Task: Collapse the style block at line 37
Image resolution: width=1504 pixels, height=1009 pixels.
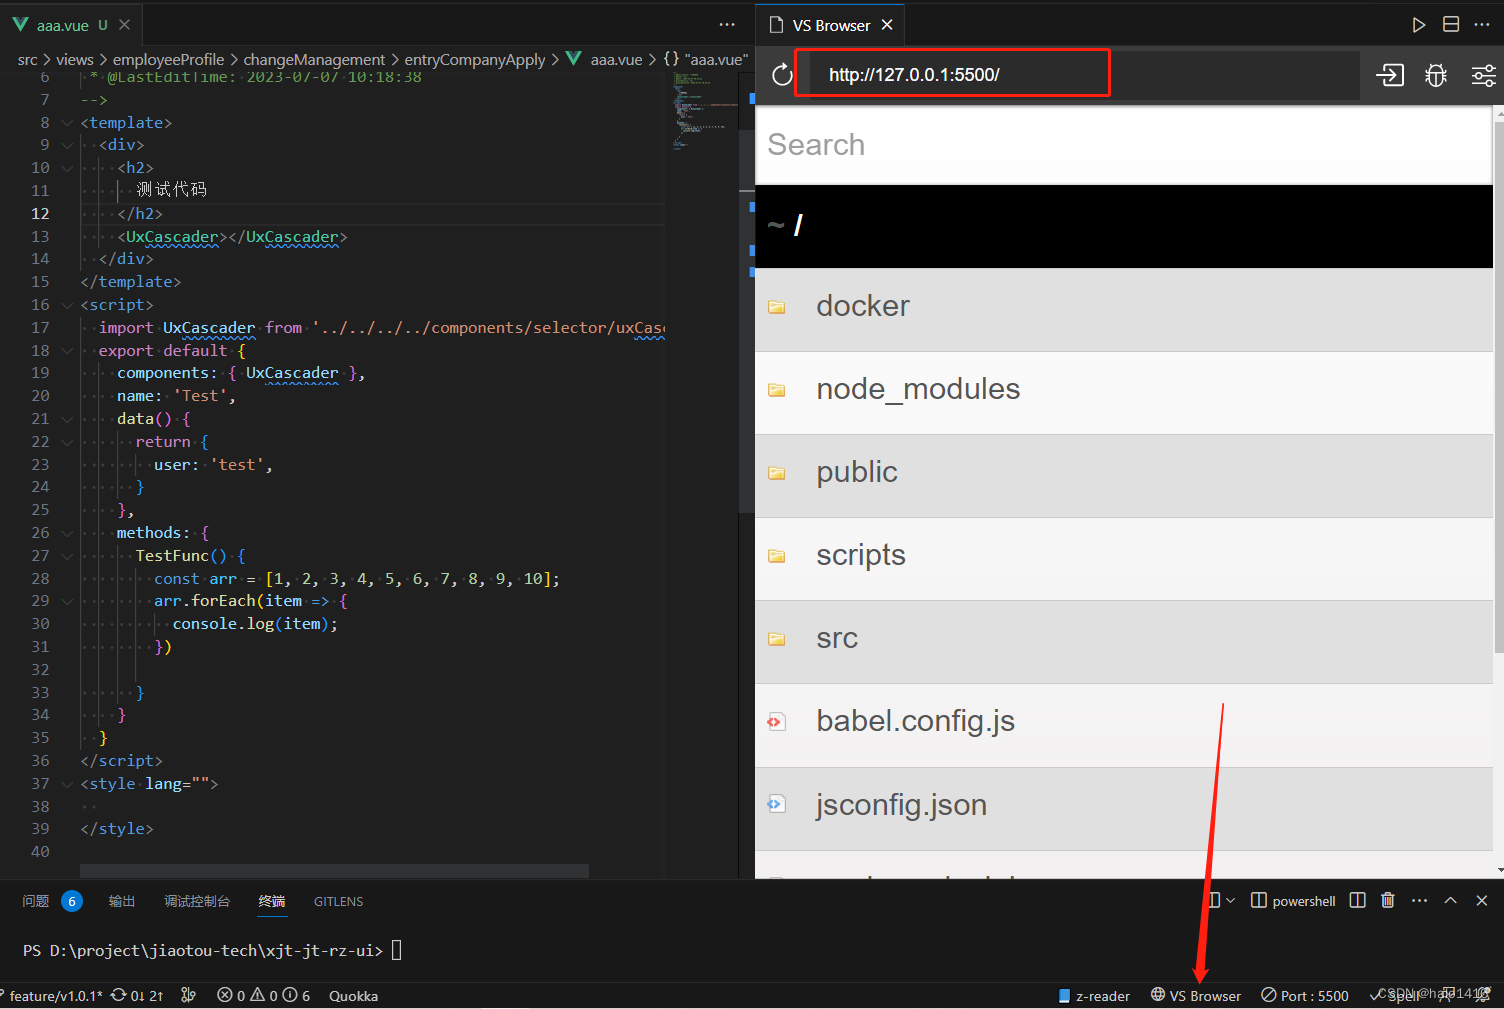Action: [x=67, y=784]
